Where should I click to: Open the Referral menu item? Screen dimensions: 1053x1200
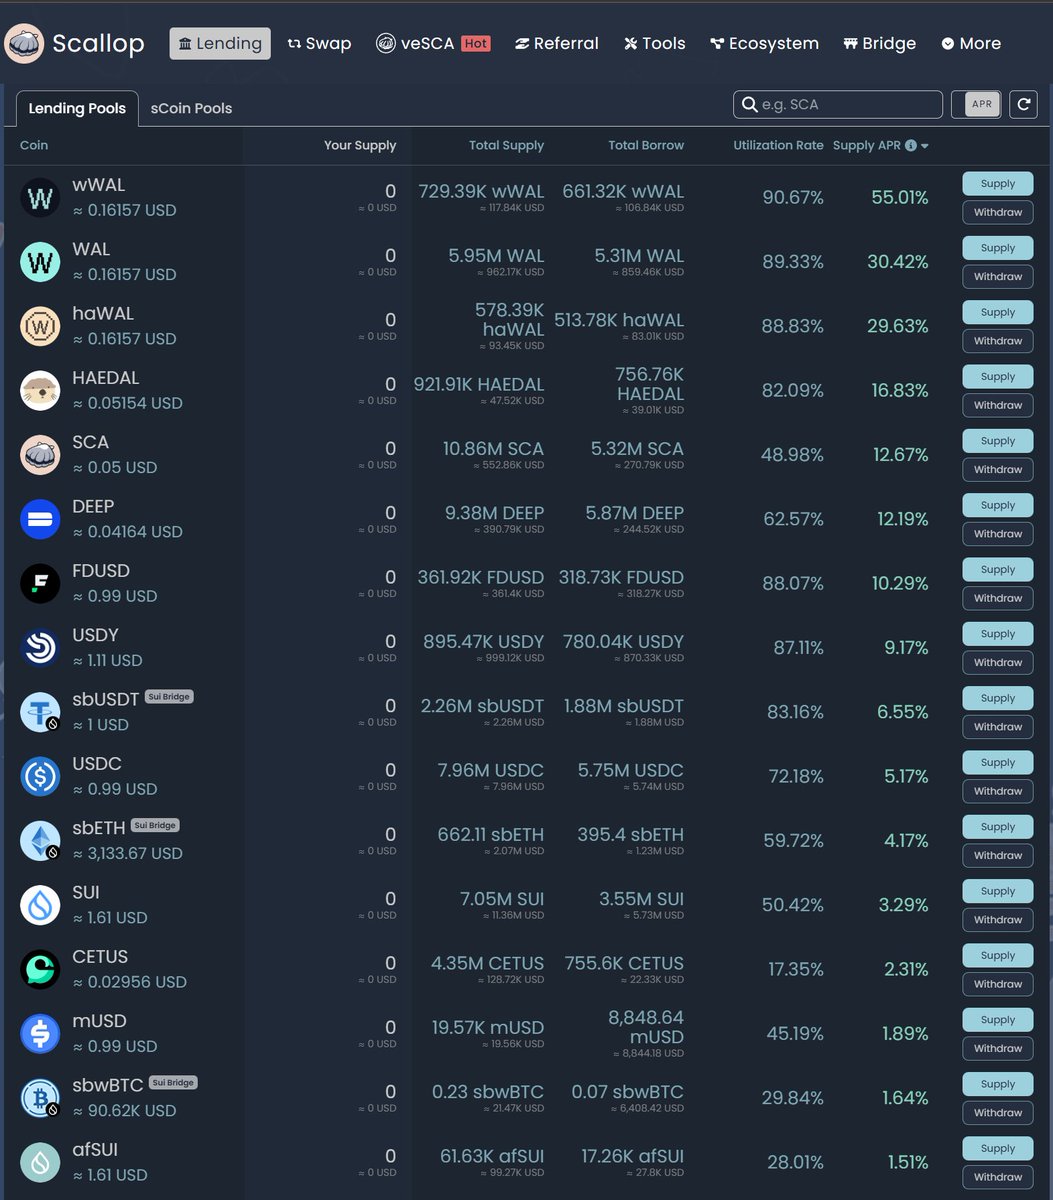pos(556,44)
